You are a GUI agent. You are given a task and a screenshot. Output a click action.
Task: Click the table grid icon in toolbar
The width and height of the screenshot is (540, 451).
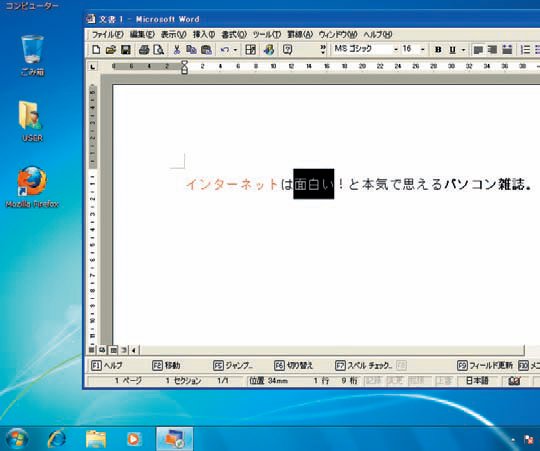(250, 50)
